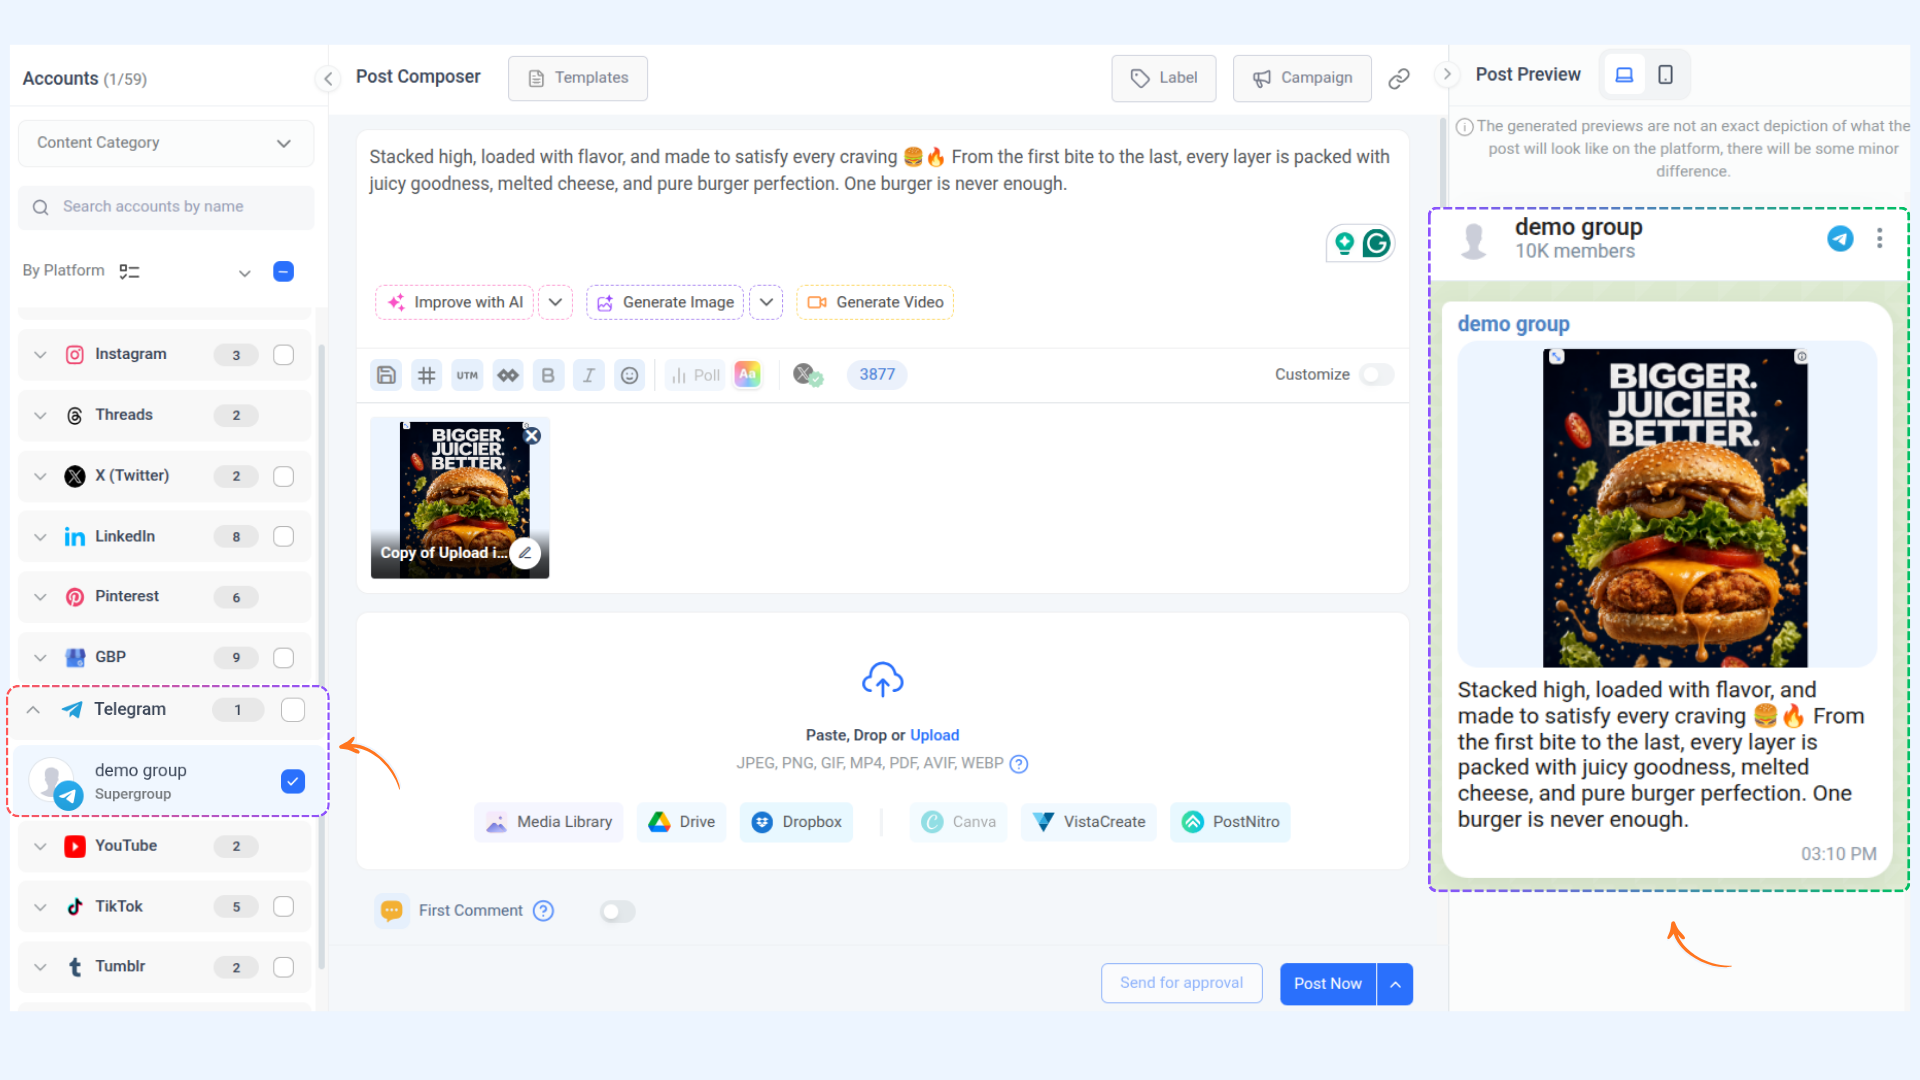This screenshot has width=1920, height=1080.
Task: Open the Aa text style tool
Action: 748,374
